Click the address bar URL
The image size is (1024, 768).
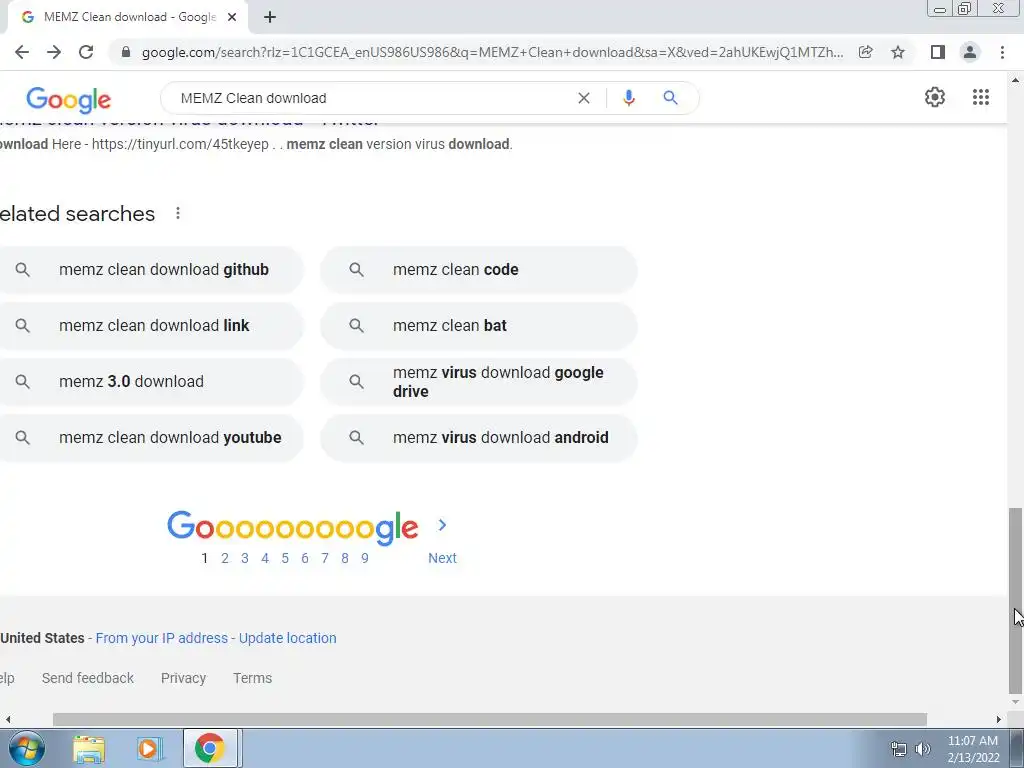click(x=492, y=52)
